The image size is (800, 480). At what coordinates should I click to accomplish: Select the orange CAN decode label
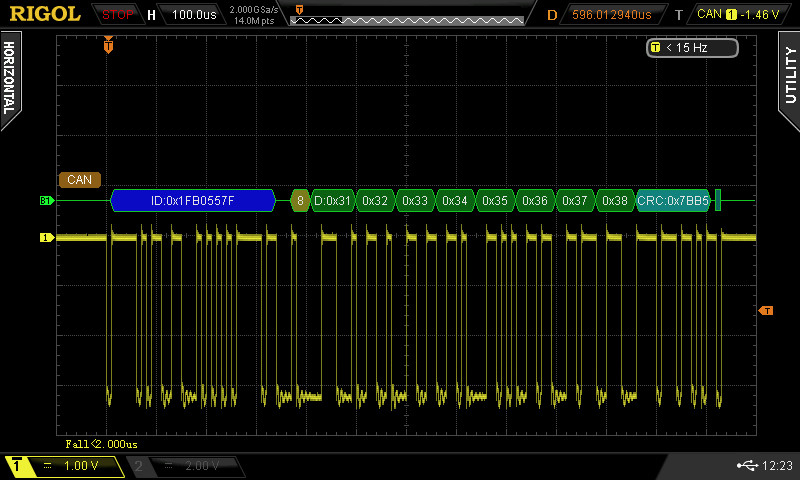click(x=79, y=180)
